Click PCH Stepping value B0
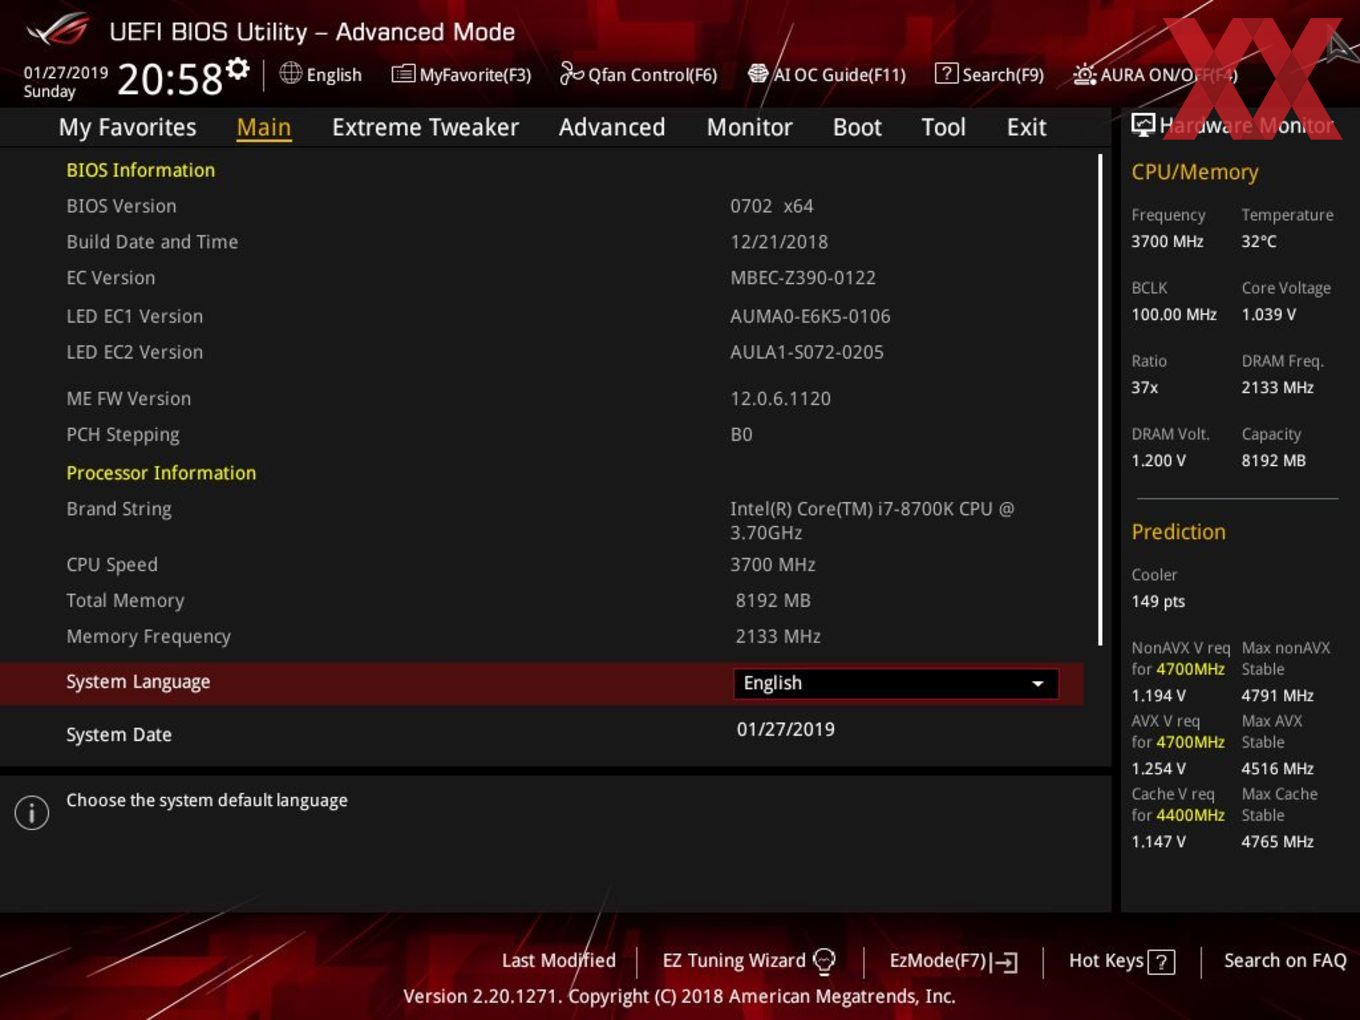 point(741,434)
